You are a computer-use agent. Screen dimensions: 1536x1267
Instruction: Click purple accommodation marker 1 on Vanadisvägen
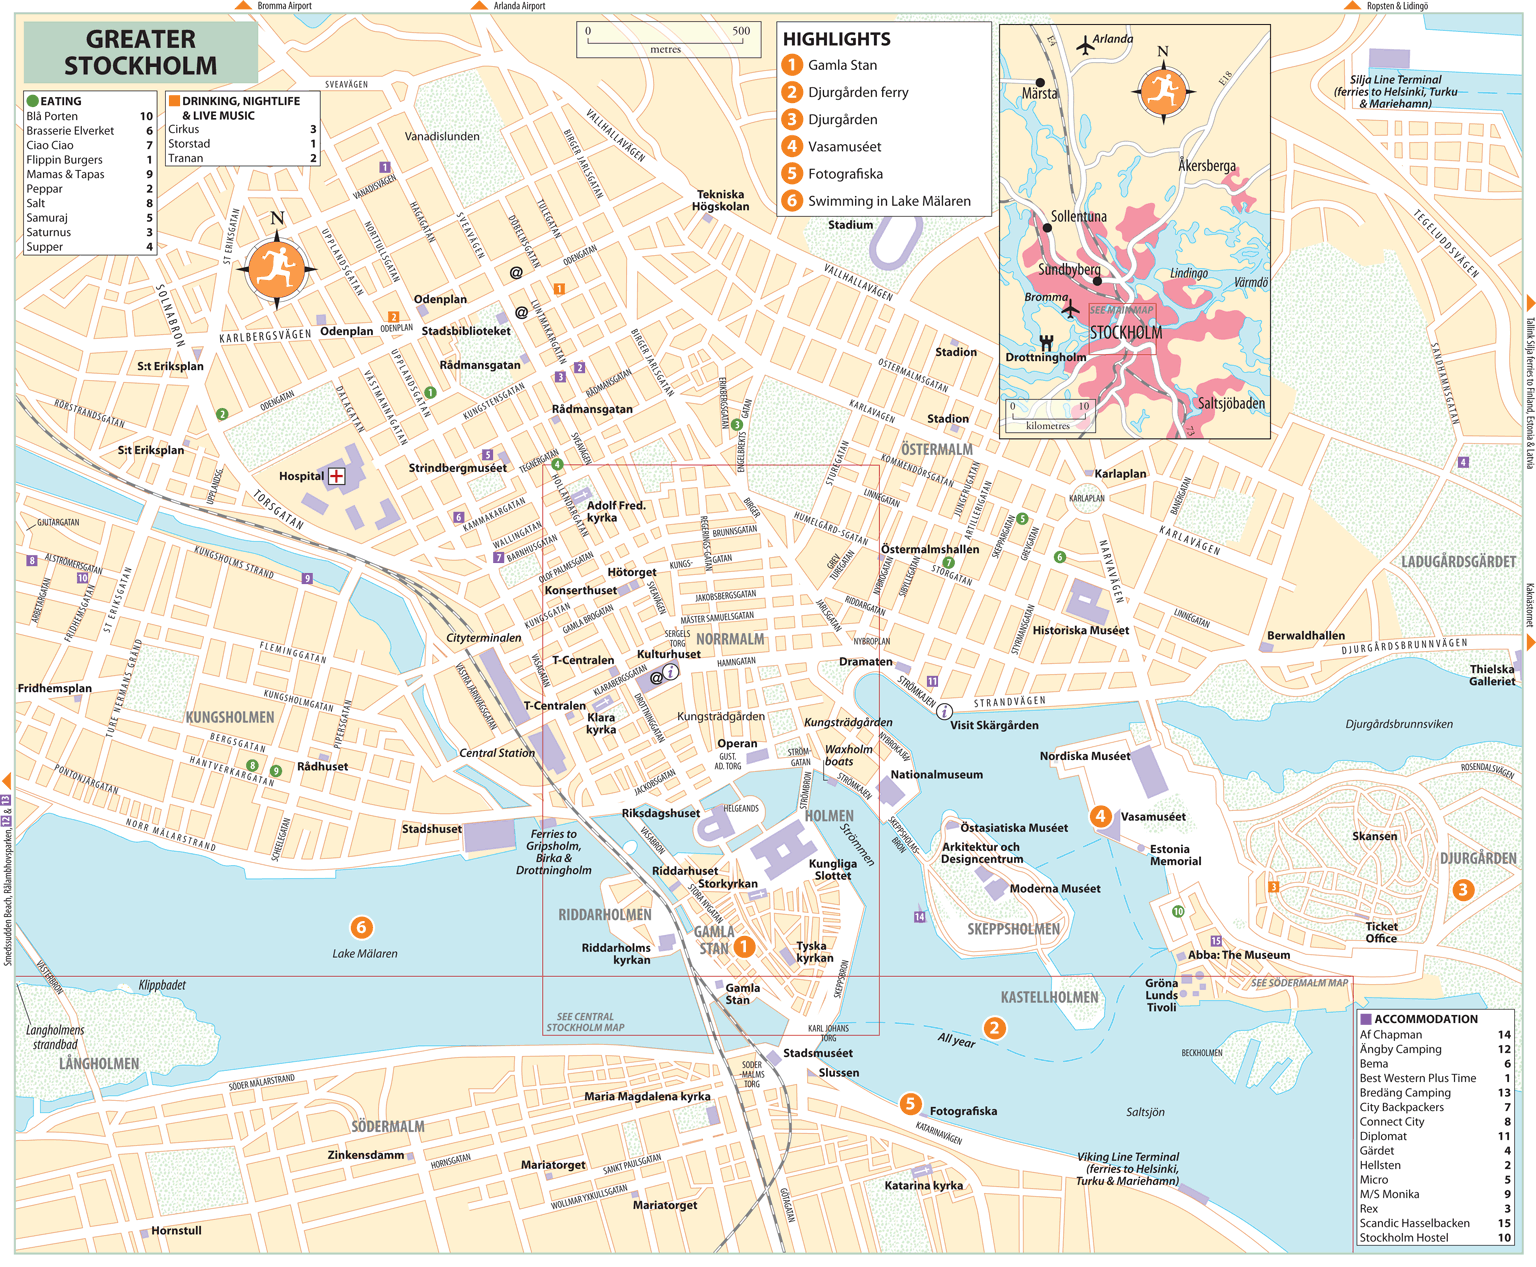coord(384,167)
